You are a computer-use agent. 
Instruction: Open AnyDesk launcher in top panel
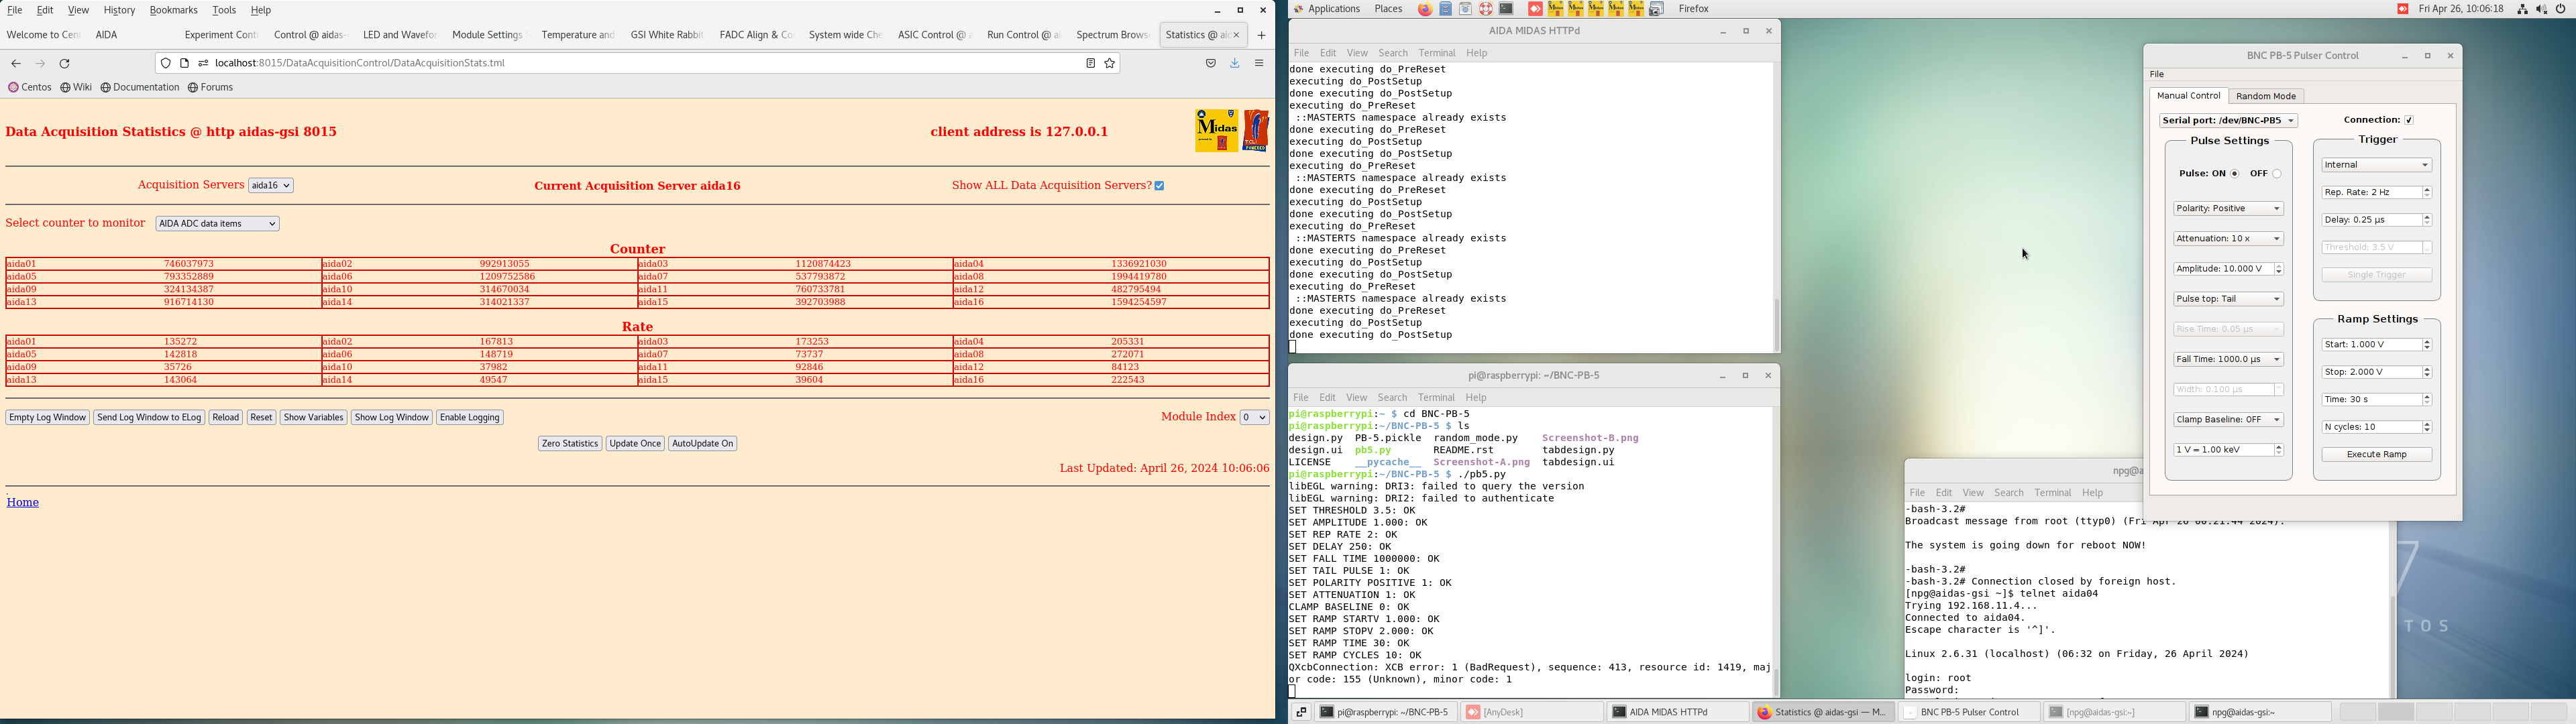tap(1535, 9)
